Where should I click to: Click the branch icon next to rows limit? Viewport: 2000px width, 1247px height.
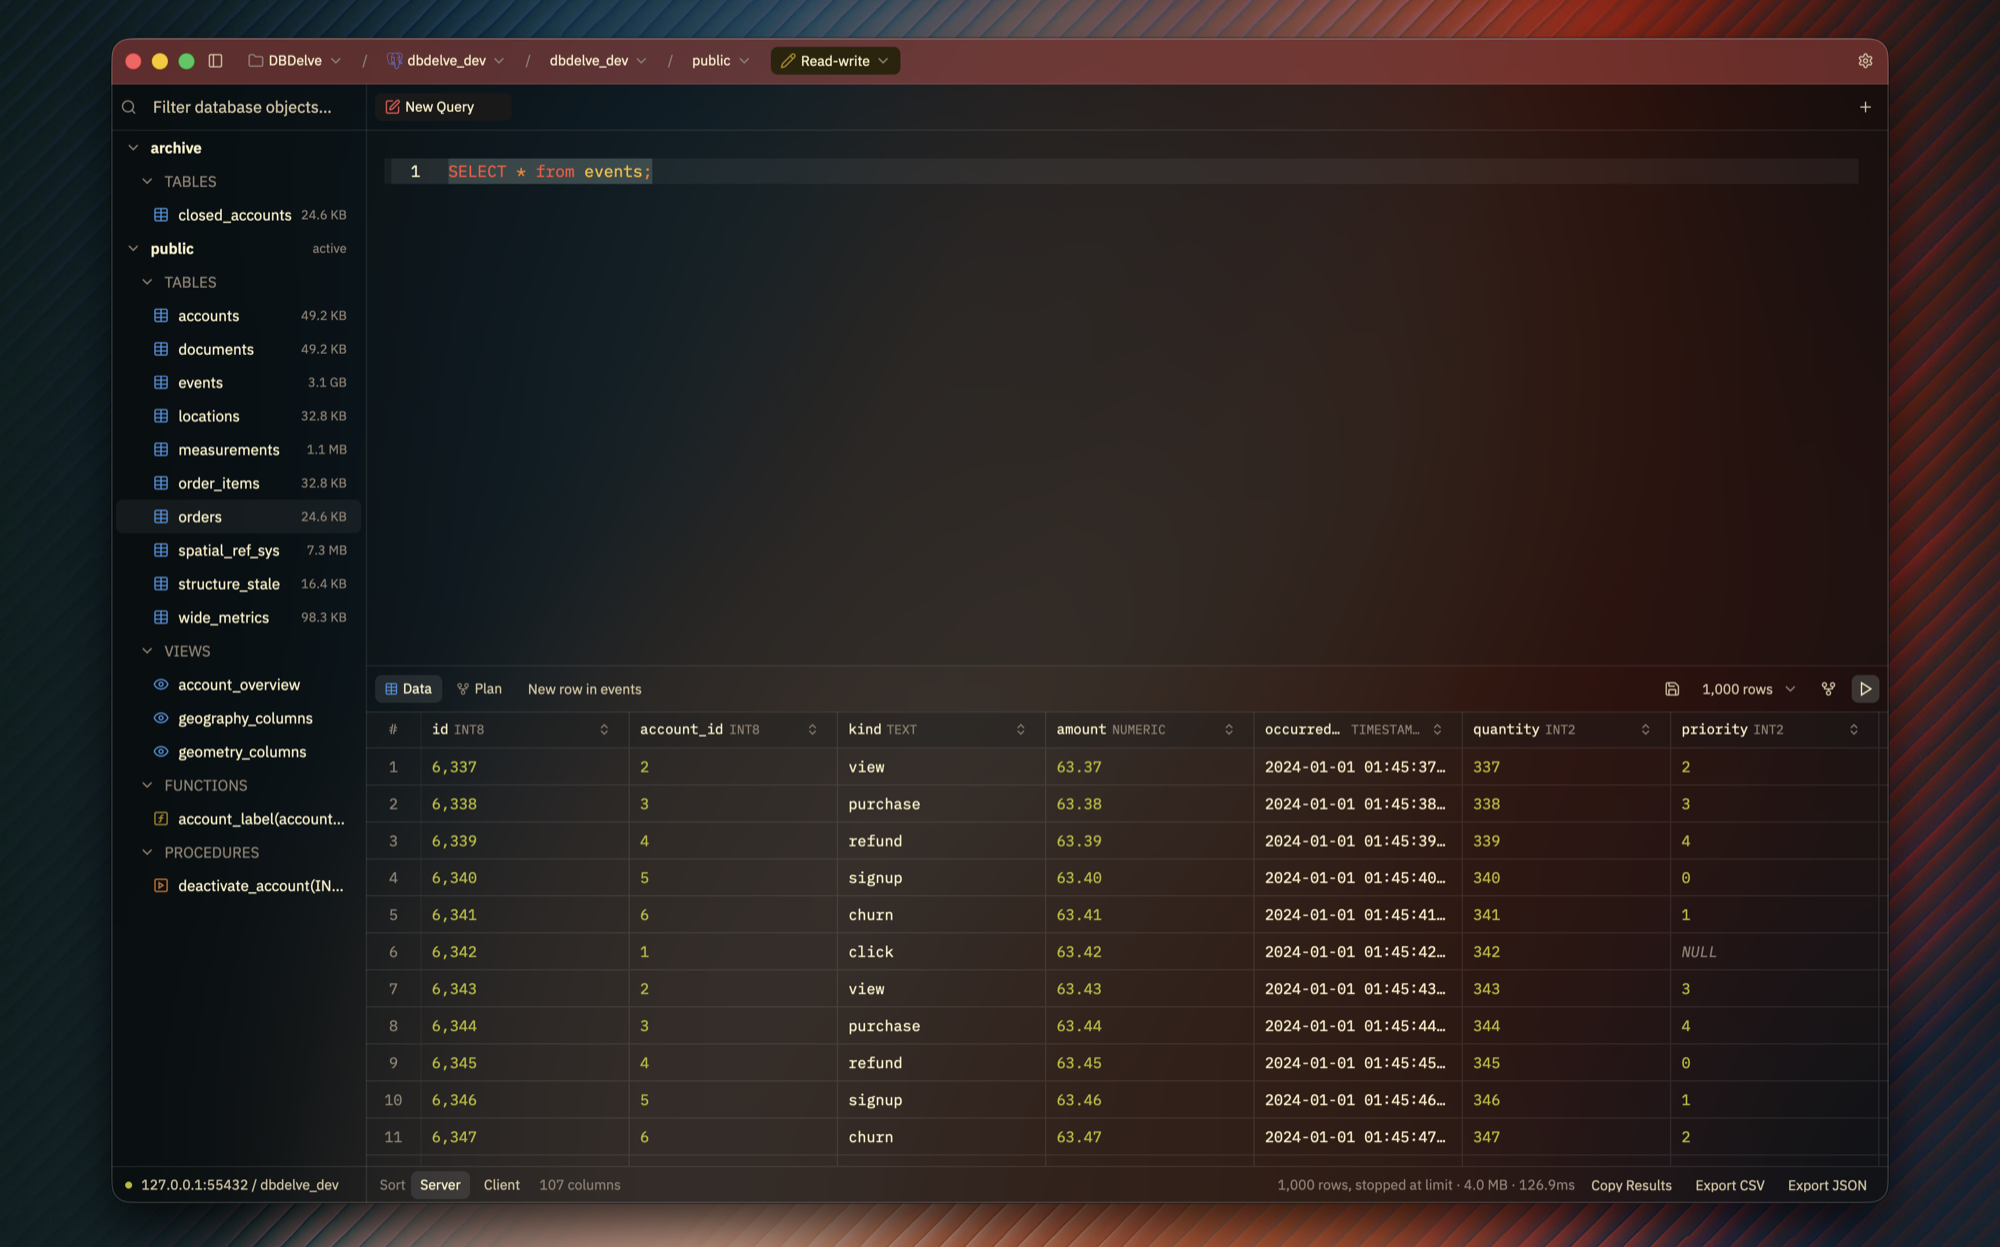[x=1828, y=689]
